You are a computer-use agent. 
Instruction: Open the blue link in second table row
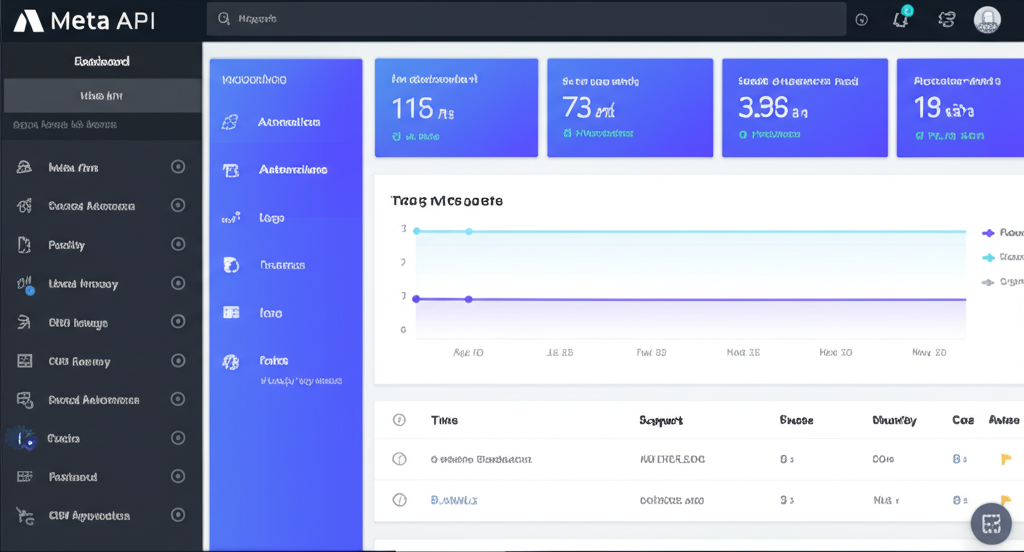point(454,499)
